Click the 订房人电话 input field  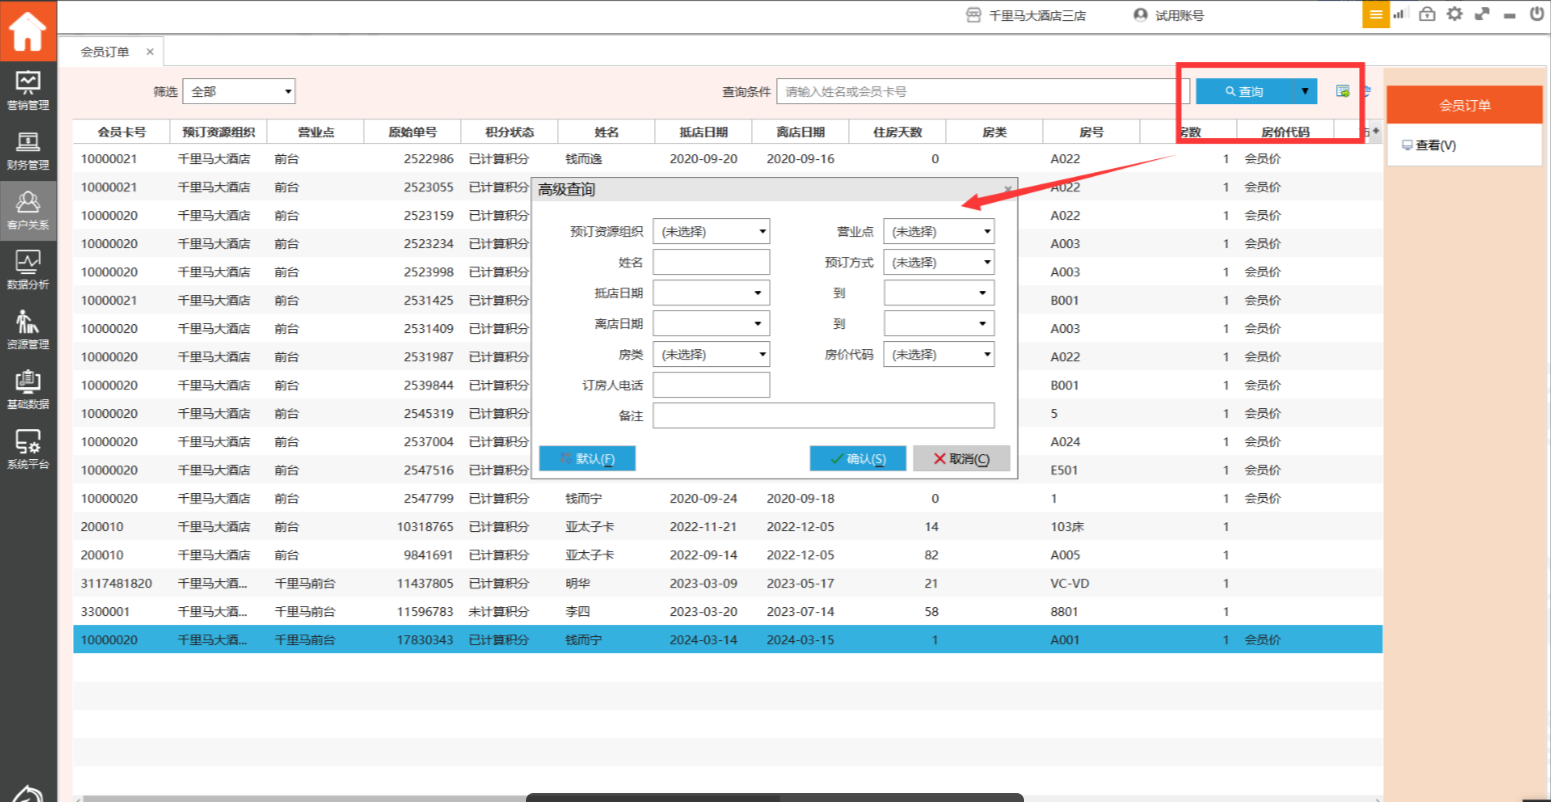711,385
